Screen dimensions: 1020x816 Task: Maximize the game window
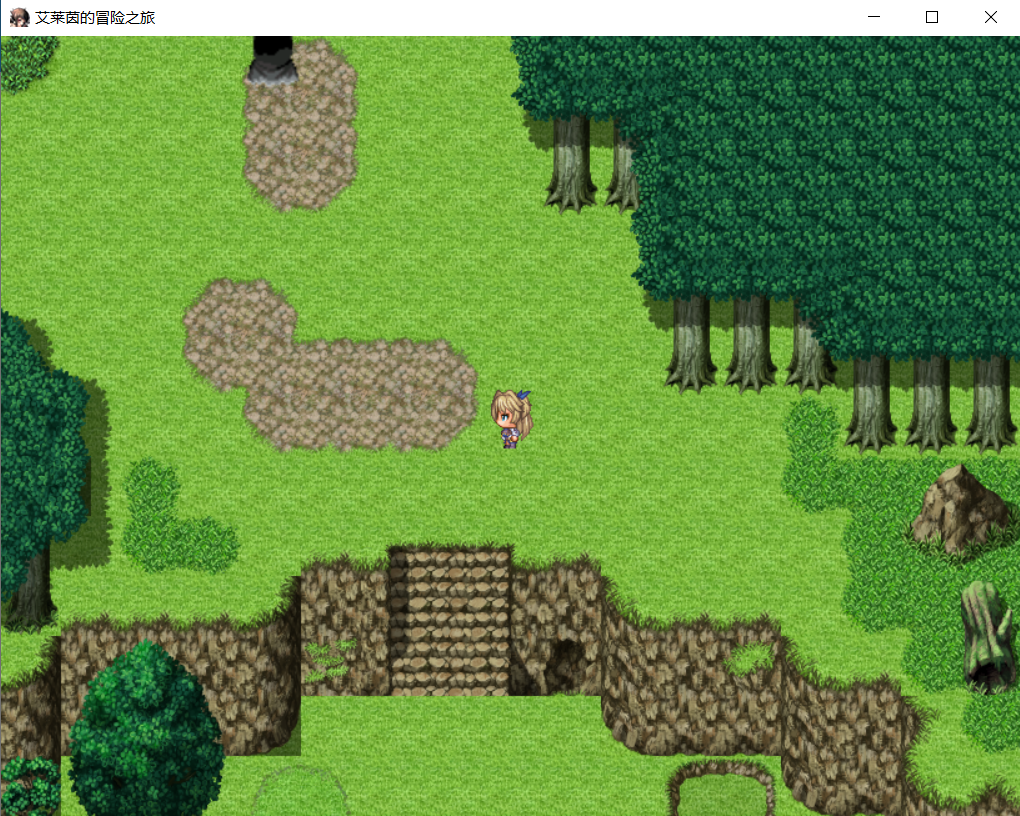[x=932, y=18]
